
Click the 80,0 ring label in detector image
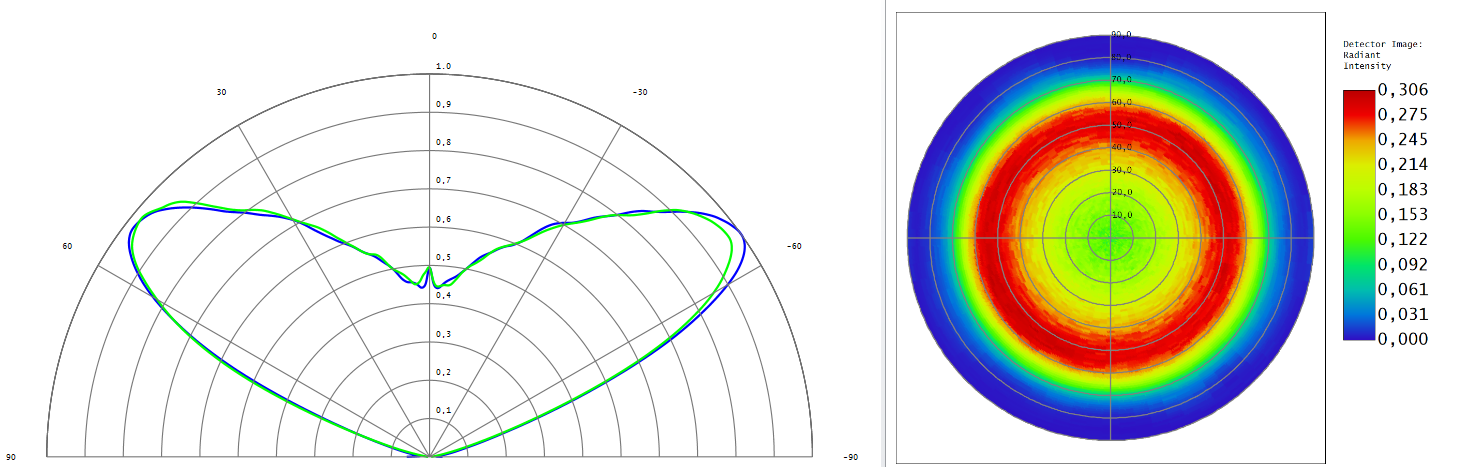[x=1122, y=57]
